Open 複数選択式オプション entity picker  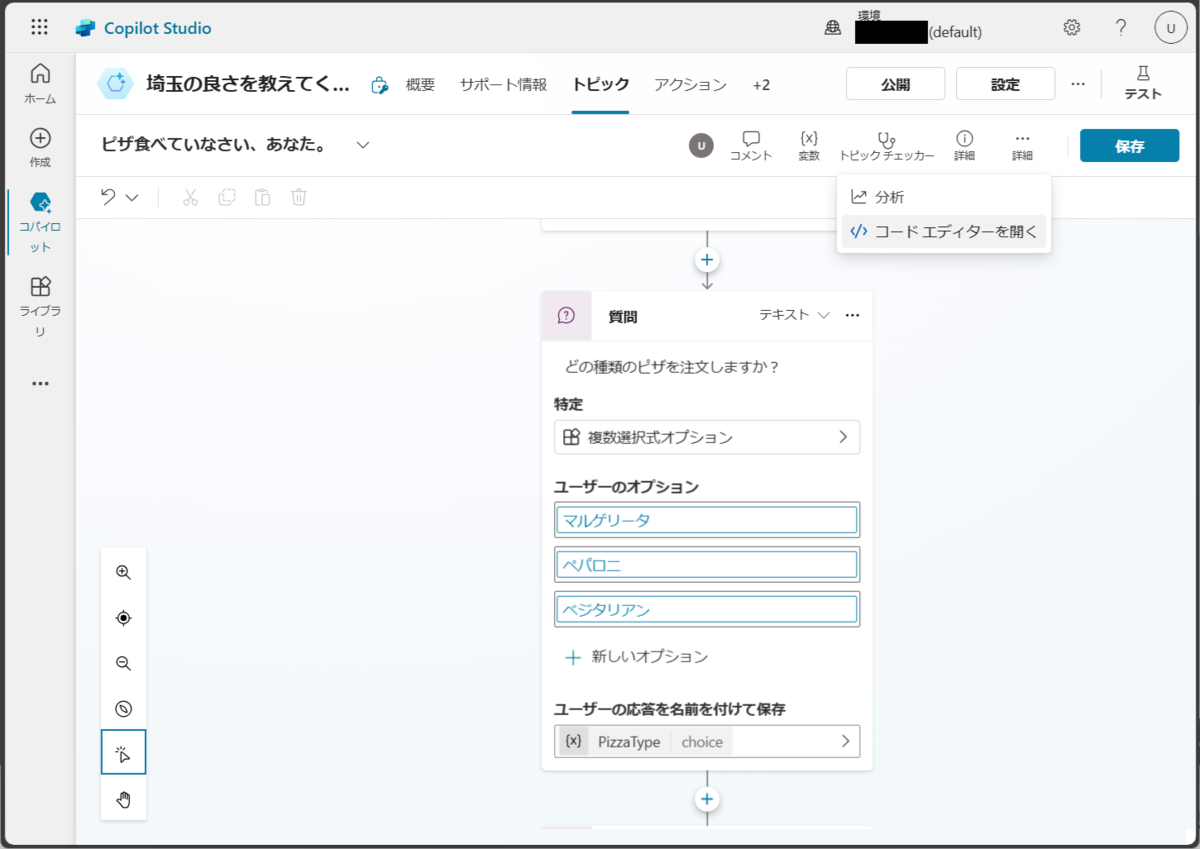click(707, 437)
